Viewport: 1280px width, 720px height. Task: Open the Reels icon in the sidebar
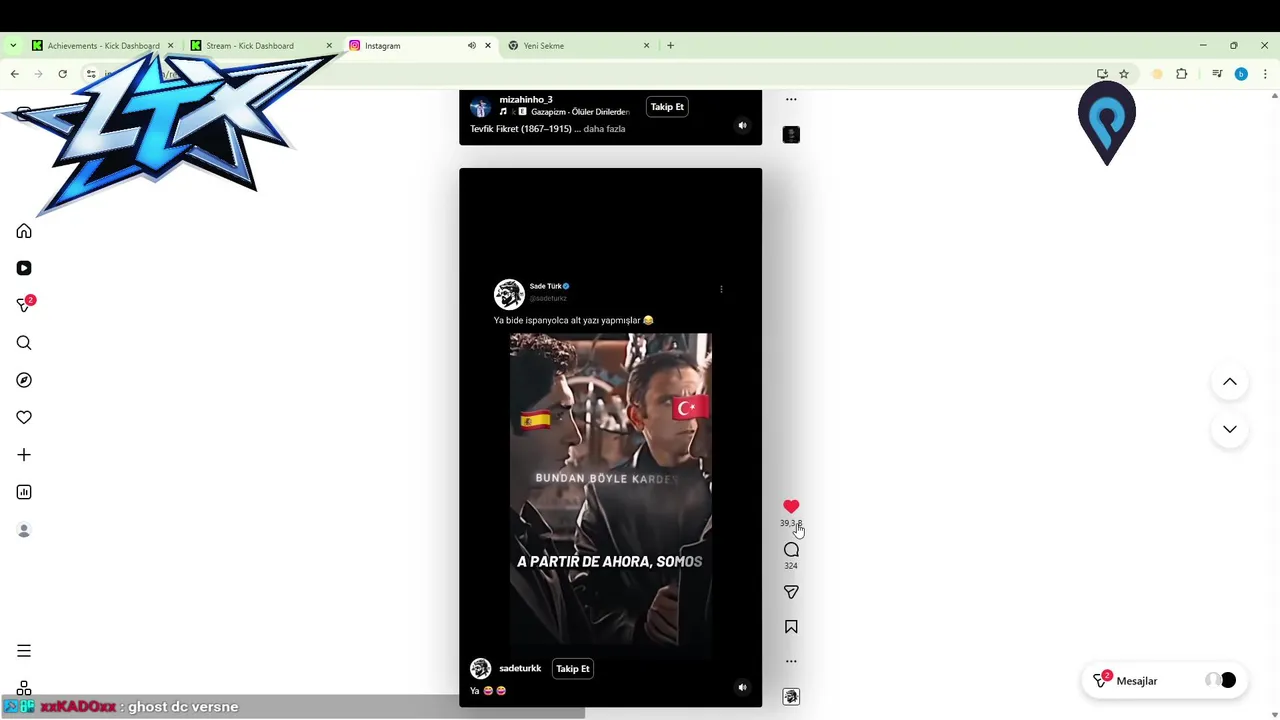[24, 268]
